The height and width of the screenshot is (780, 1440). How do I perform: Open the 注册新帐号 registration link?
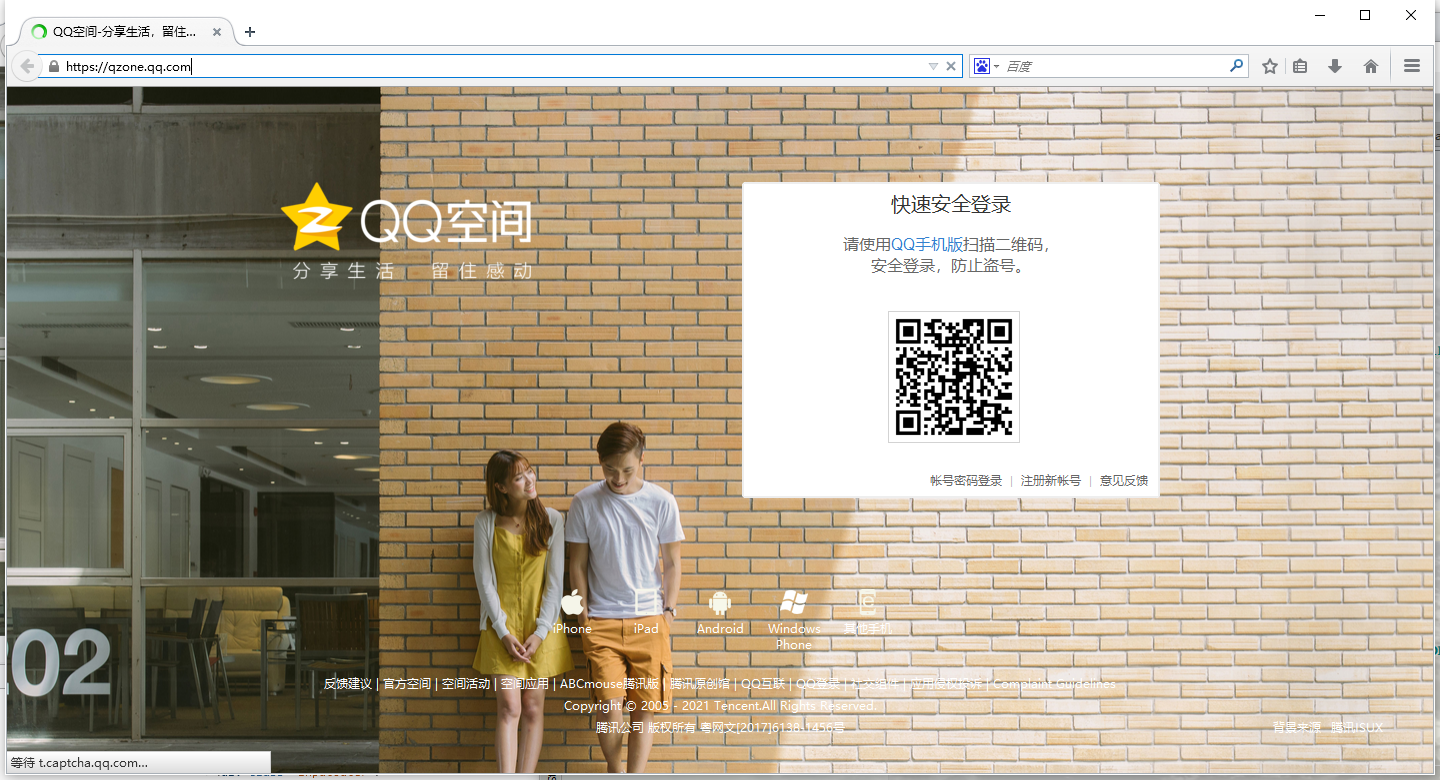pos(1048,480)
